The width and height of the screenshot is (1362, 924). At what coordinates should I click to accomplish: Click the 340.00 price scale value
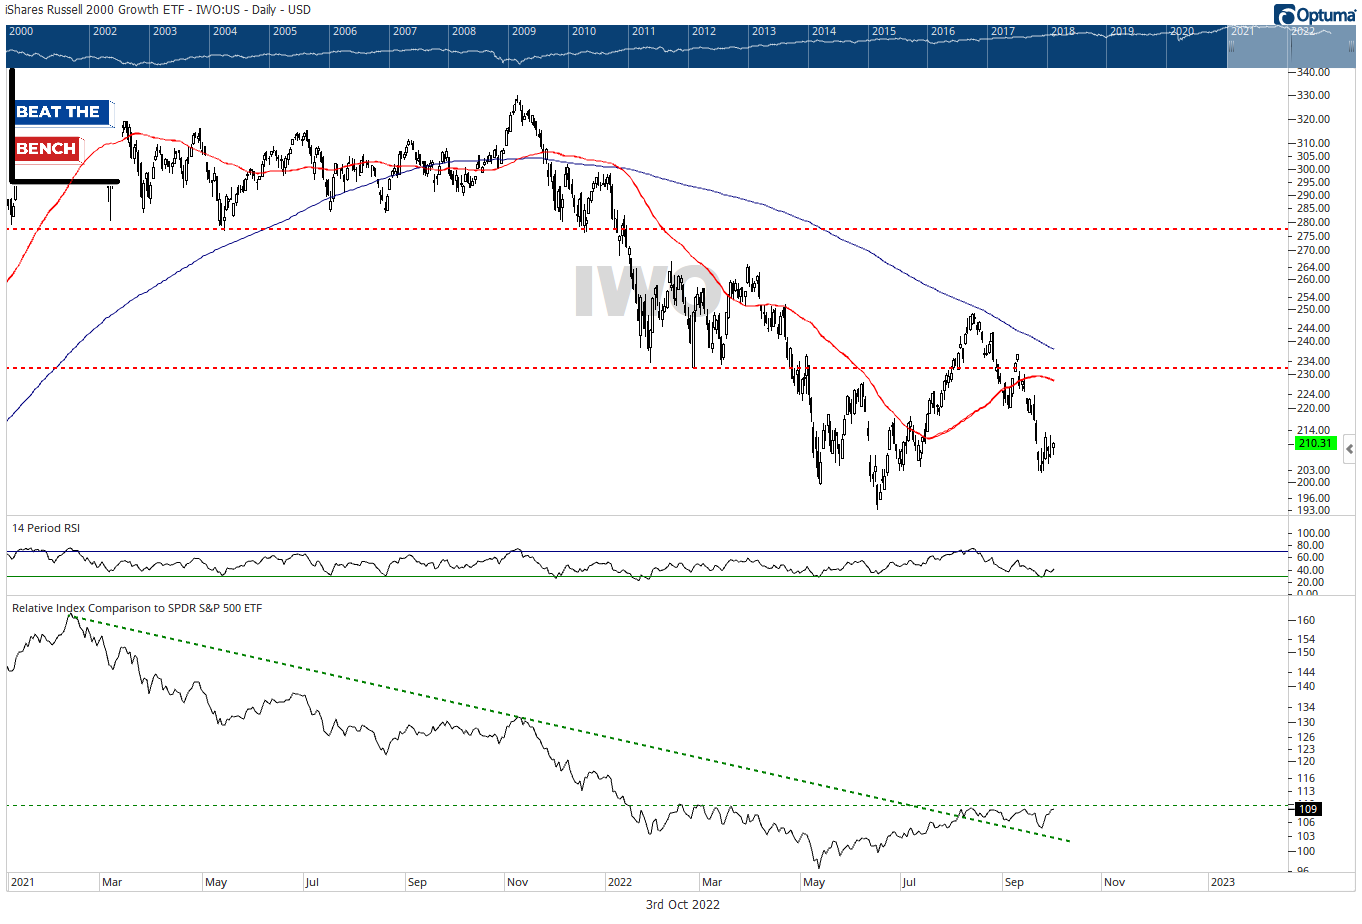click(x=1314, y=72)
